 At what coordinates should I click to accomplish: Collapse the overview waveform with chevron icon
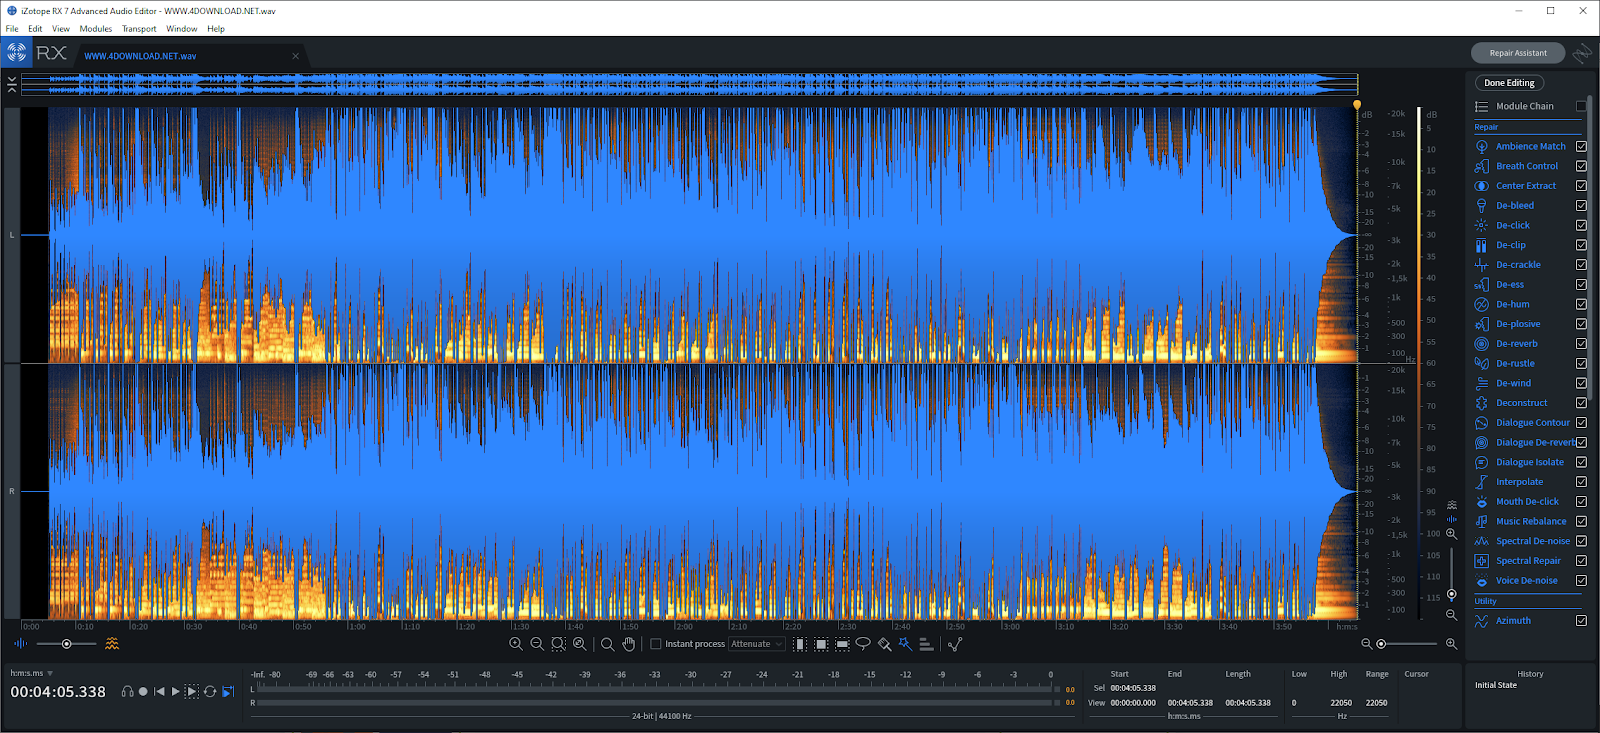click(x=12, y=85)
